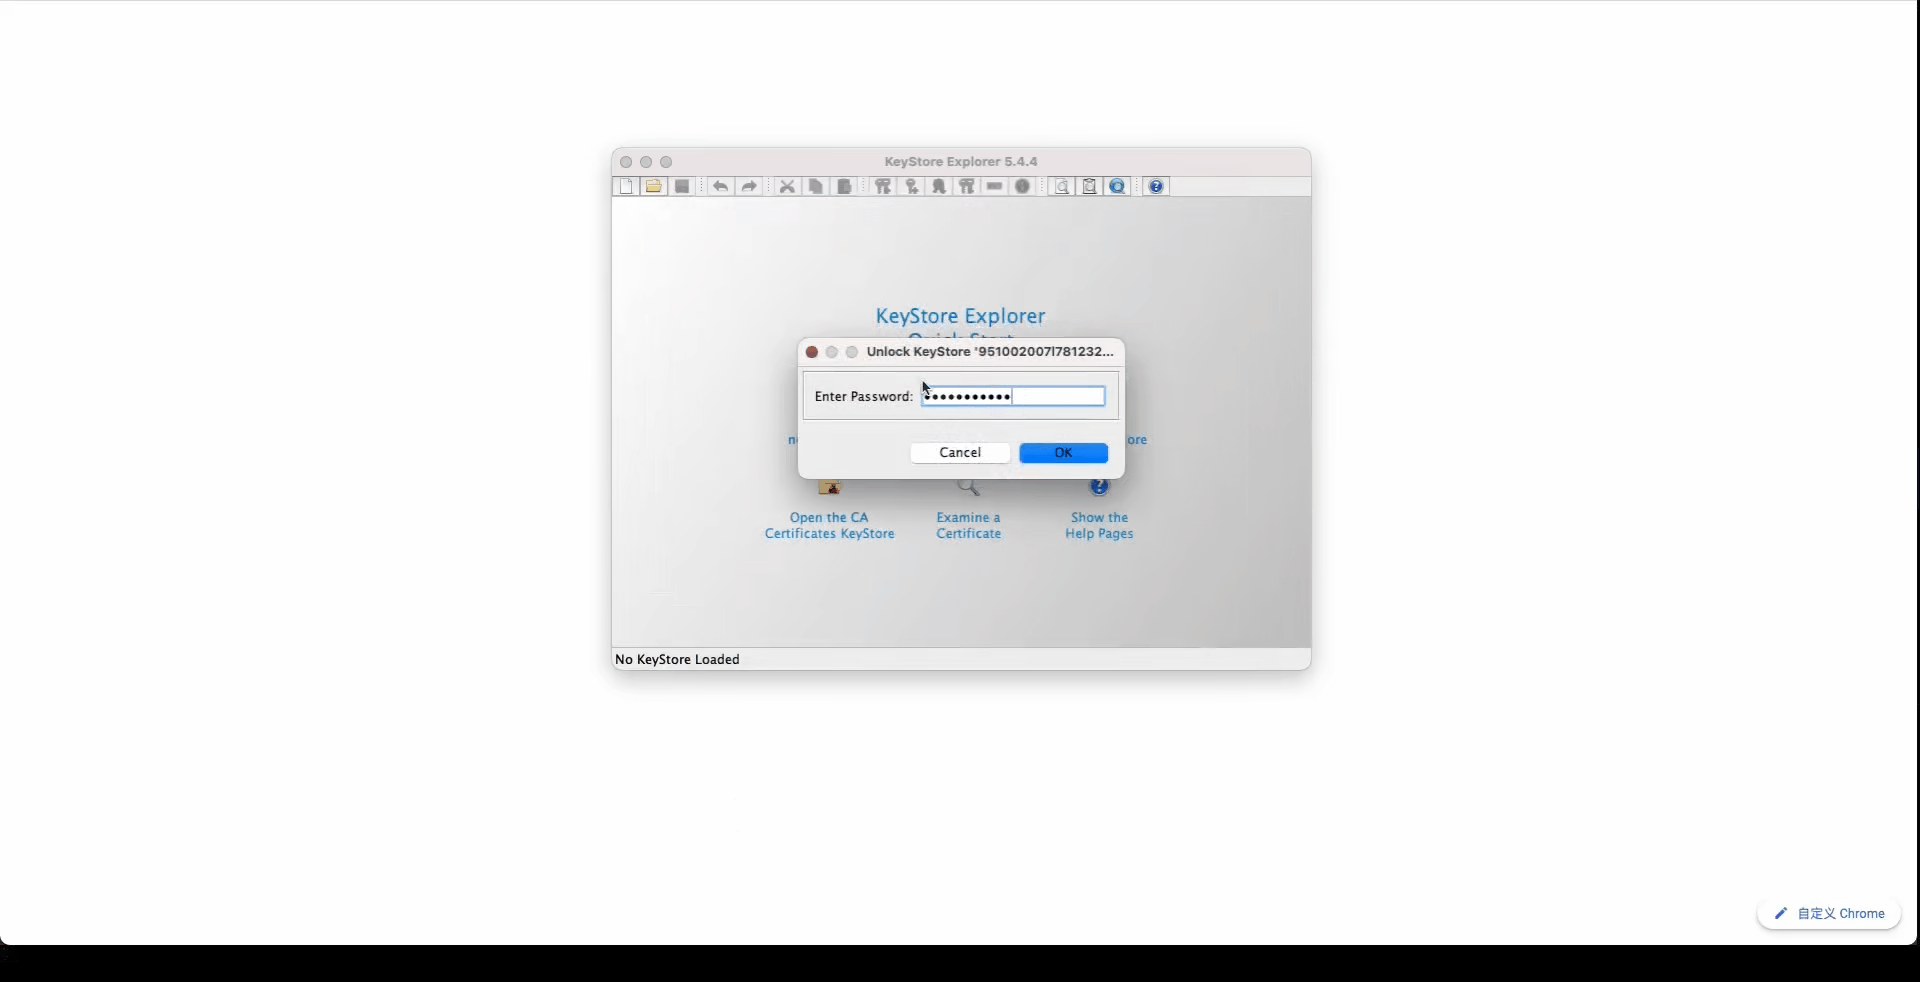The image size is (1920, 982).
Task: Paste an entry using the toolbar Paste icon
Action: click(x=844, y=187)
